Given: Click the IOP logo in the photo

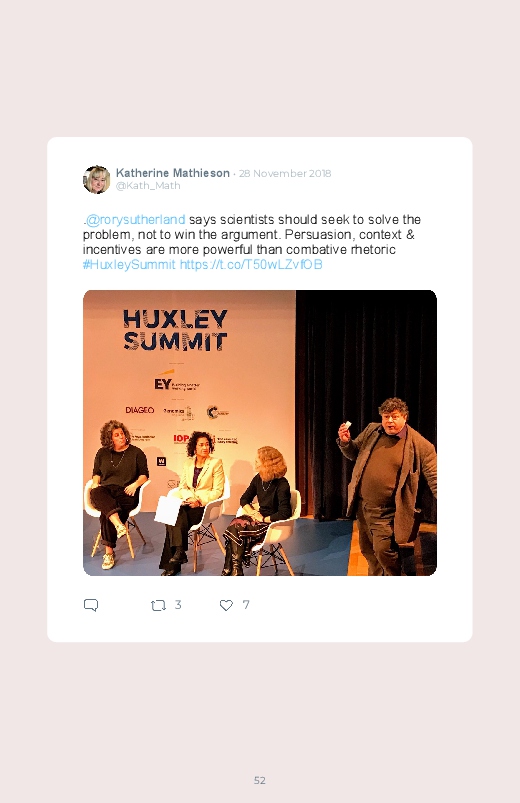Looking at the screenshot, I should [181, 438].
